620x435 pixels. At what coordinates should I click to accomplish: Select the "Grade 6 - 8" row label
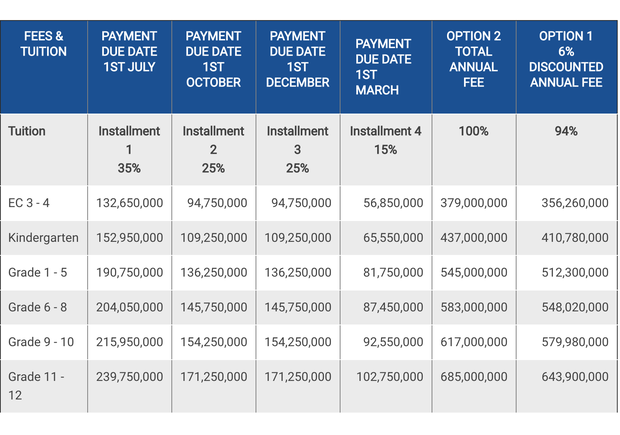point(39,307)
